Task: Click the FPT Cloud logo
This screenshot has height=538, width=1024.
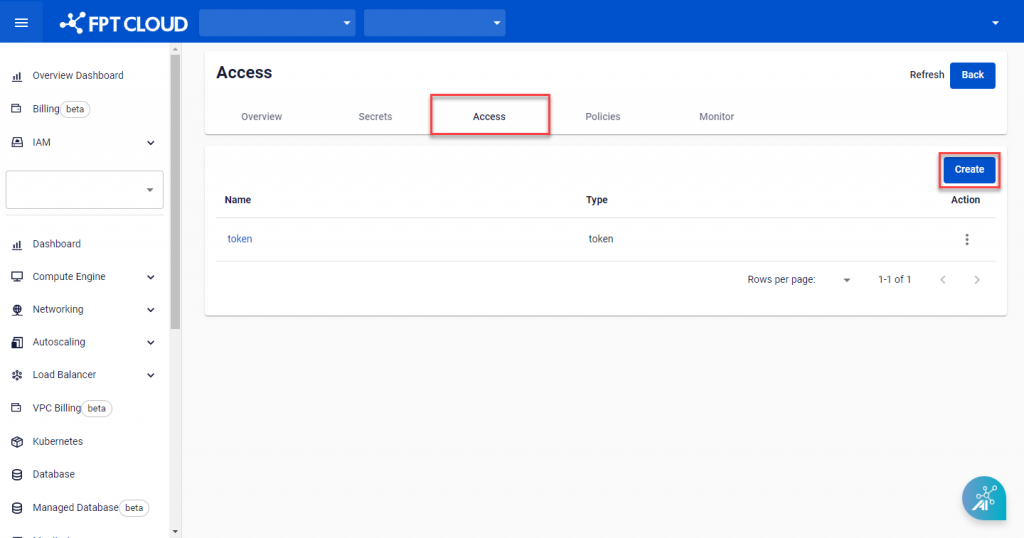Action: tap(124, 22)
